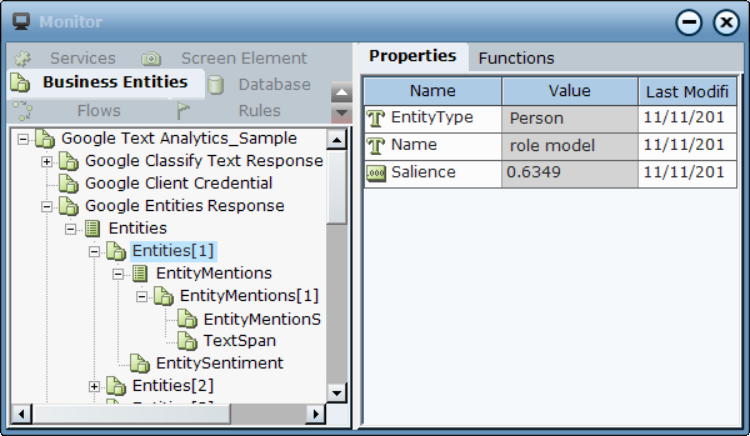Click the Business Entities tab icon
The width and height of the screenshot is (750, 436).
(20, 83)
